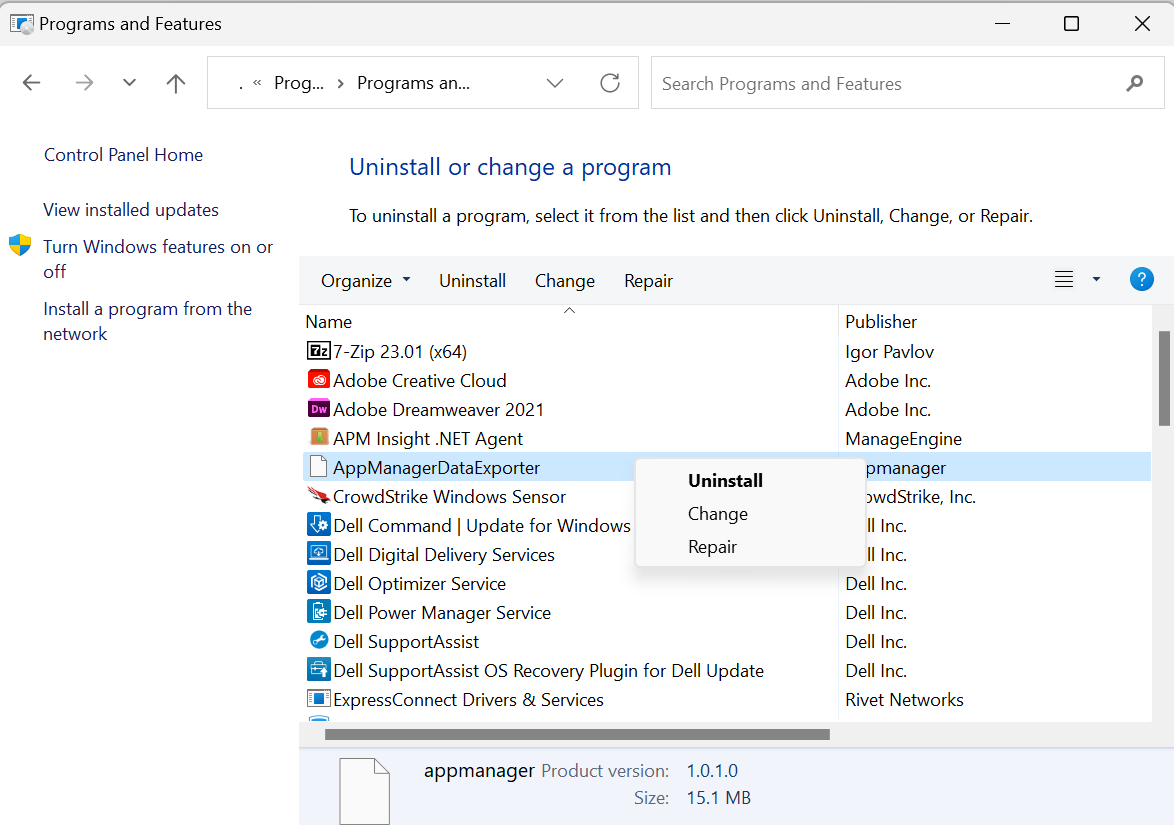Image resolution: width=1174 pixels, height=825 pixels.
Task: Open help with the blue question mark
Action: 1142,279
